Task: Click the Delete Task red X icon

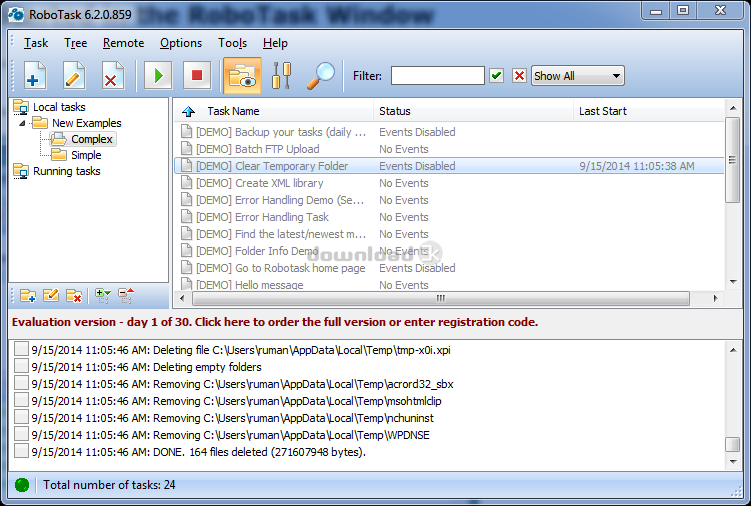Action: point(112,76)
